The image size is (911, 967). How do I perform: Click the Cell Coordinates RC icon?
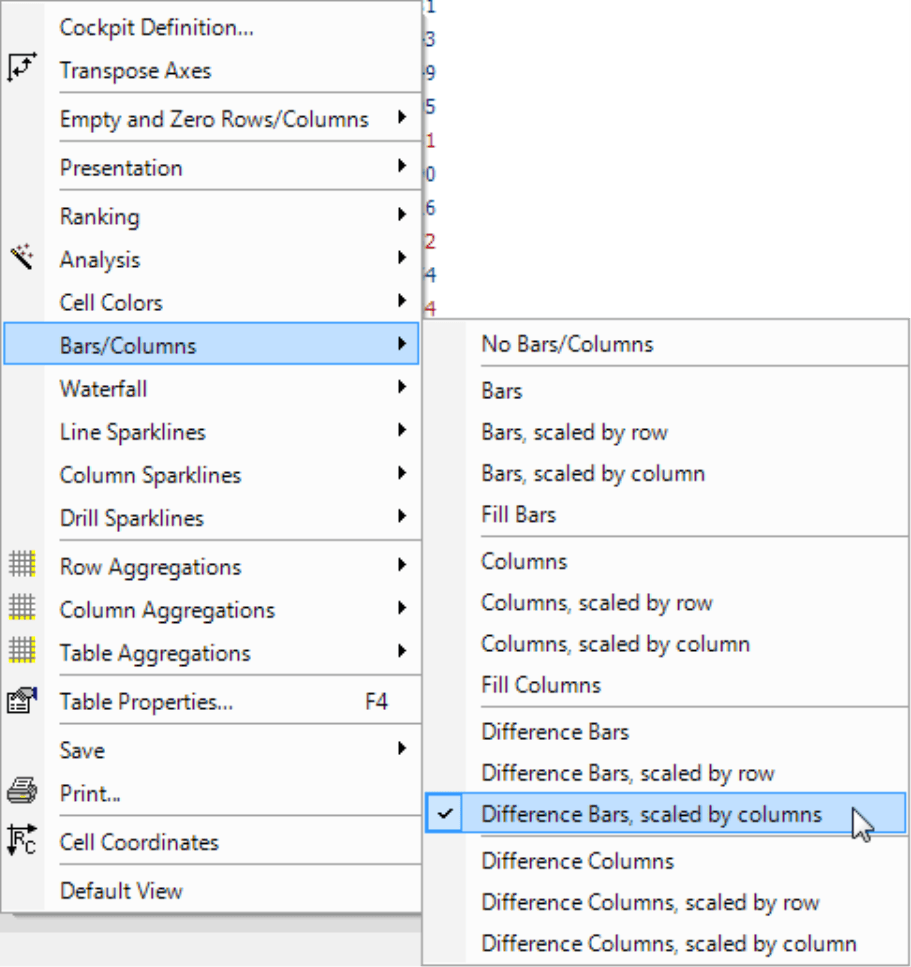click(22, 841)
